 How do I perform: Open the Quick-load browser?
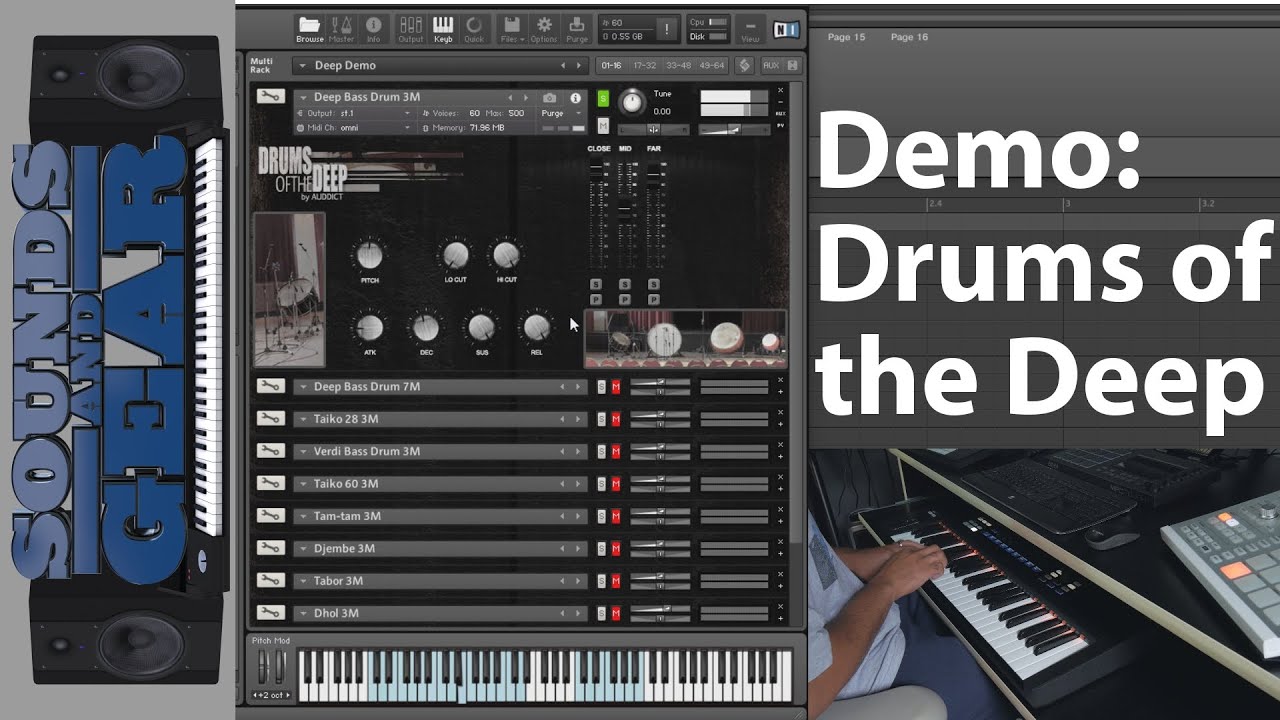tap(474, 29)
